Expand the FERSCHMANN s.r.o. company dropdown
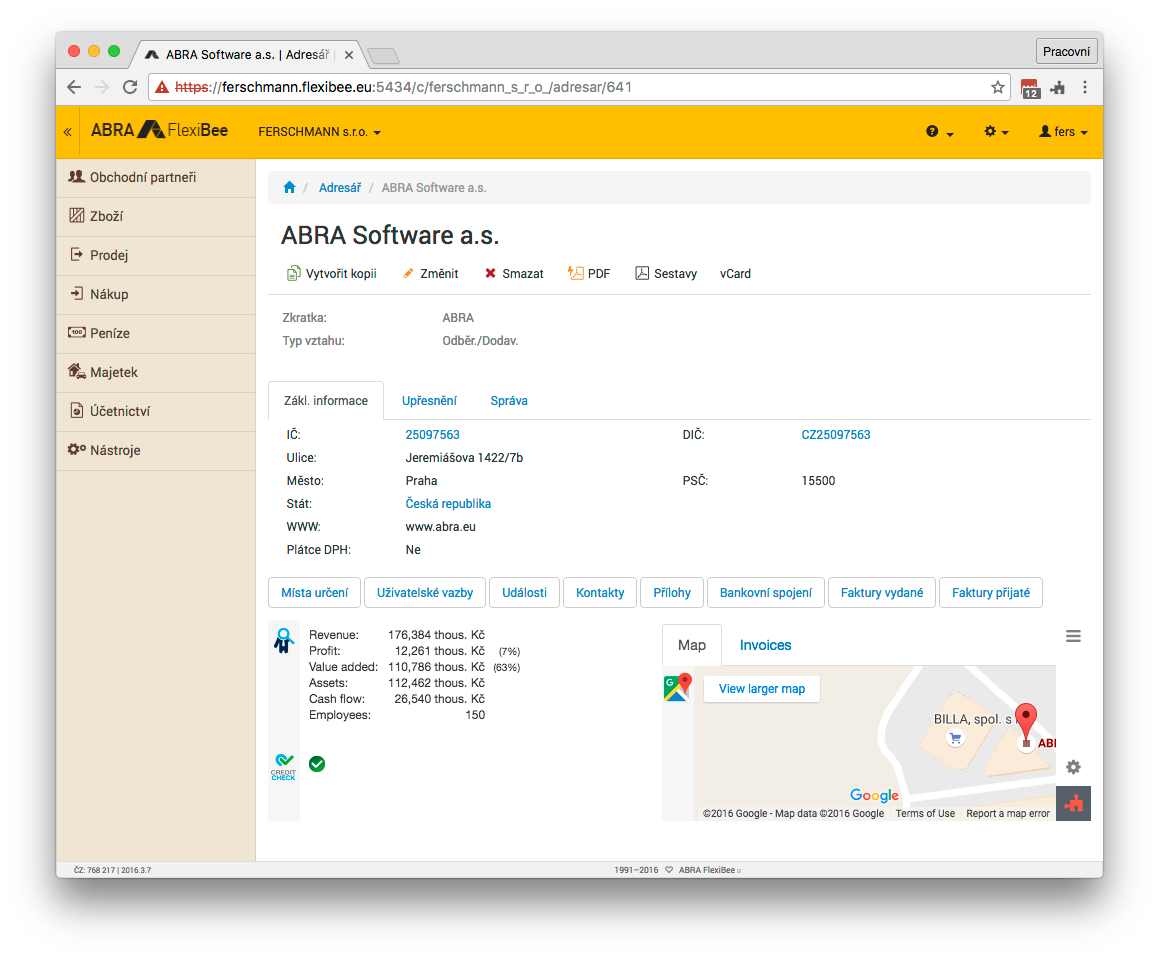This screenshot has height=958, width=1159. (x=319, y=132)
